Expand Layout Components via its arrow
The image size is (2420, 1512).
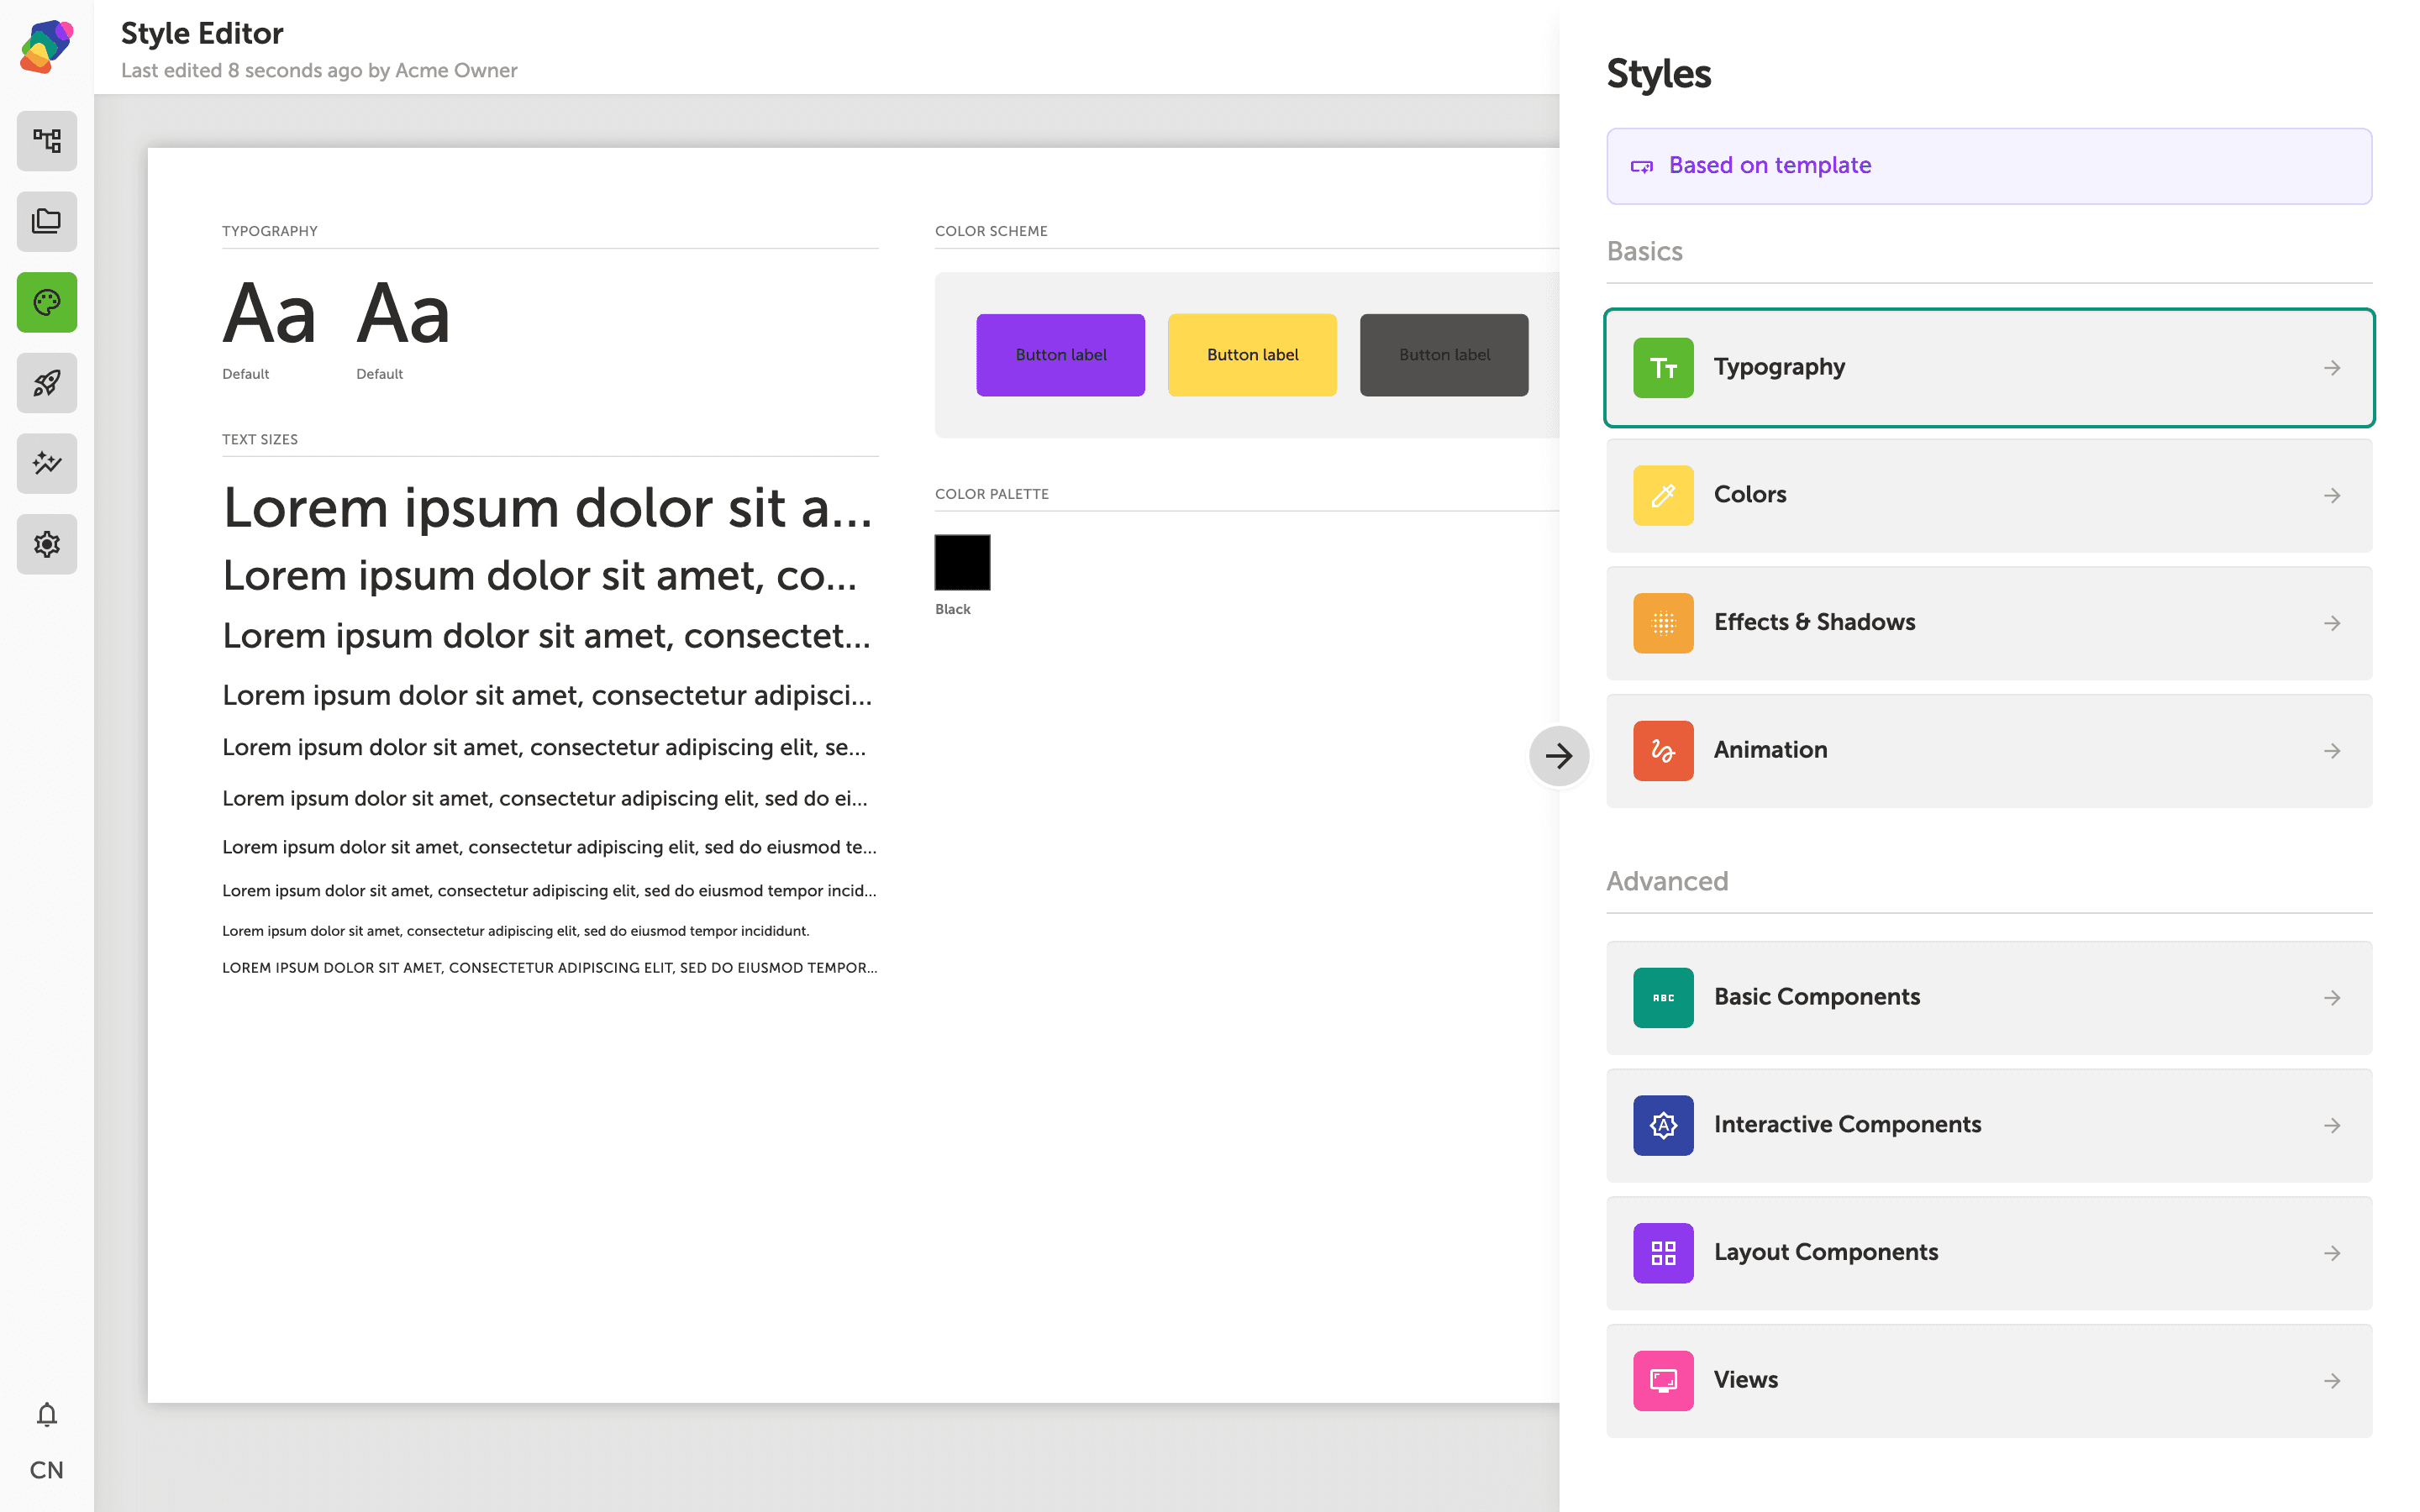point(2332,1253)
